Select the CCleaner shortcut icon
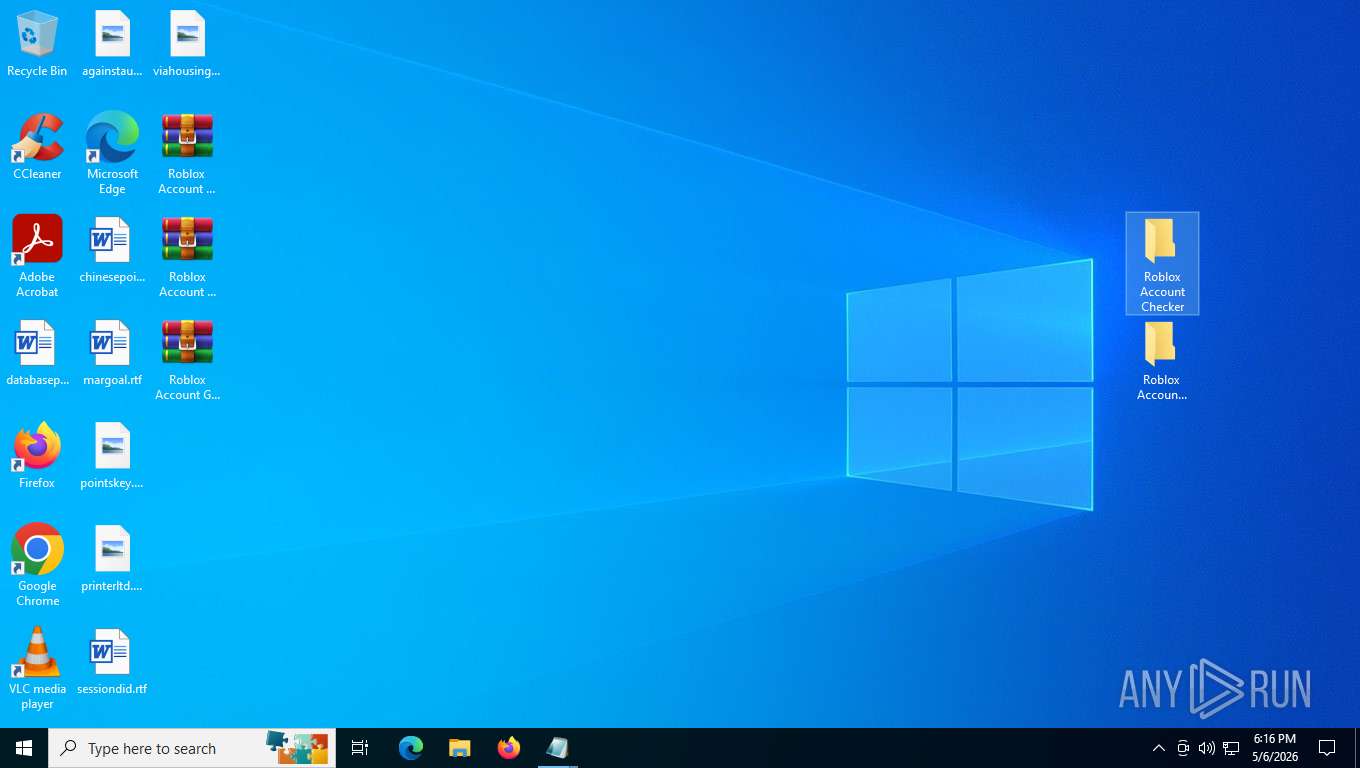The height and width of the screenshot is (768, 1360). tap(37, 147)
